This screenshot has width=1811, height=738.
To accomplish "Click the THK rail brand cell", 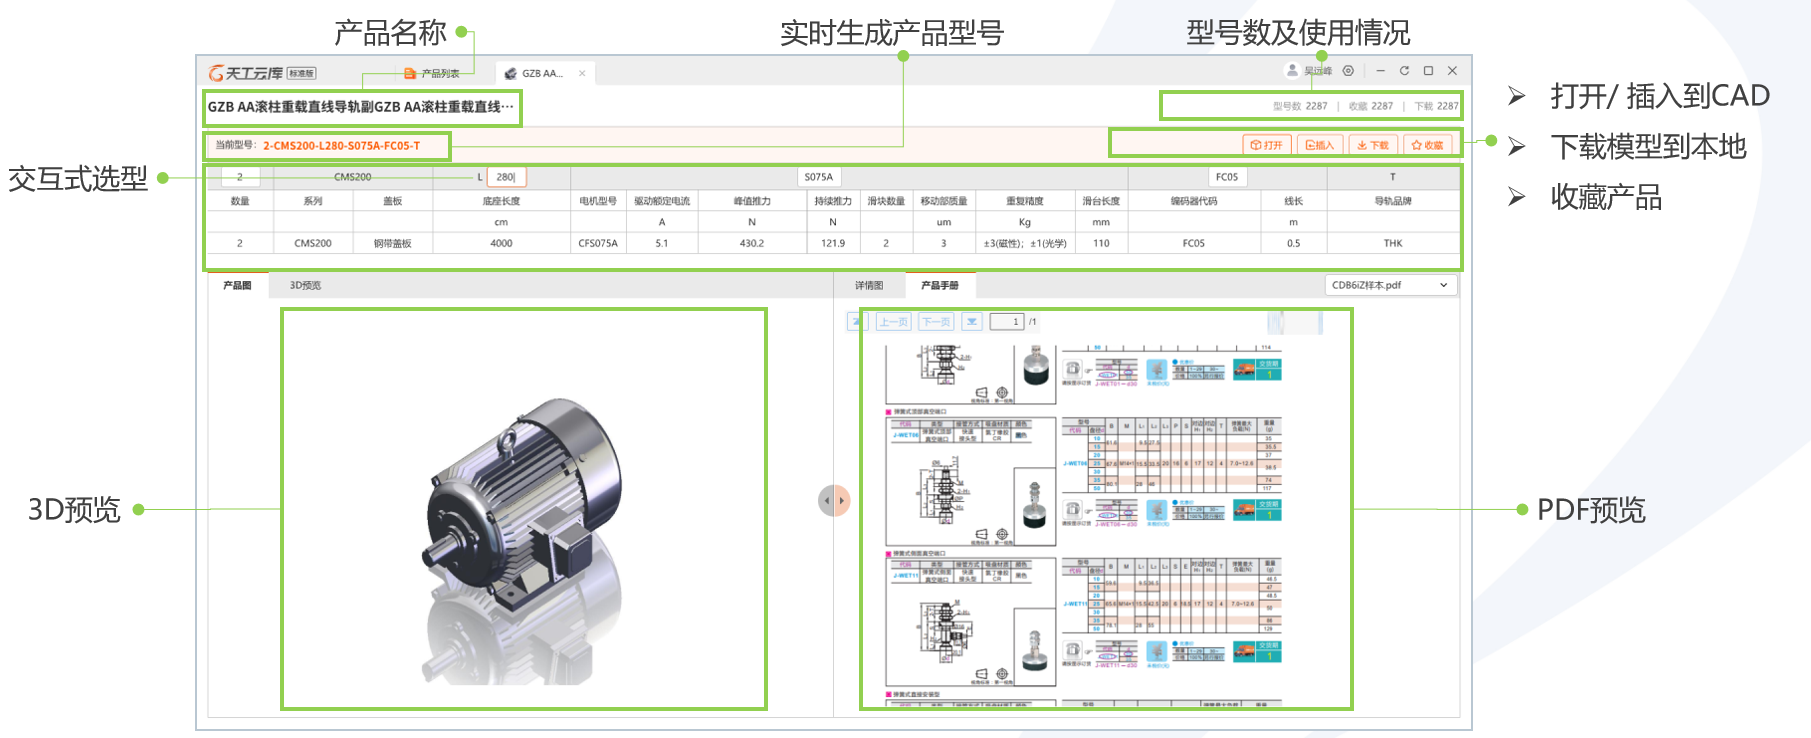I will [1393, 243].
